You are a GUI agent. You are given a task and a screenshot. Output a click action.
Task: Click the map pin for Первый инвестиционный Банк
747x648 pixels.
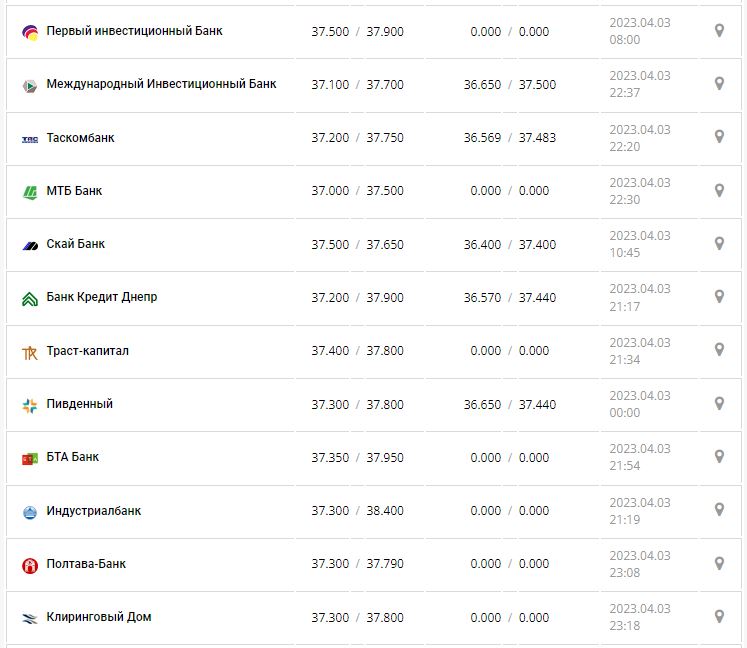[x=719, y=31]
